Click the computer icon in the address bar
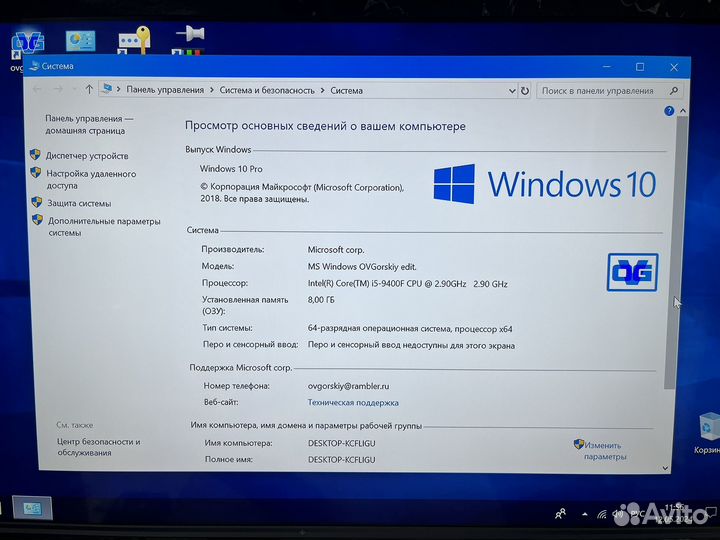720x540 pixels. pyautogui.click(x=107, y=89)
